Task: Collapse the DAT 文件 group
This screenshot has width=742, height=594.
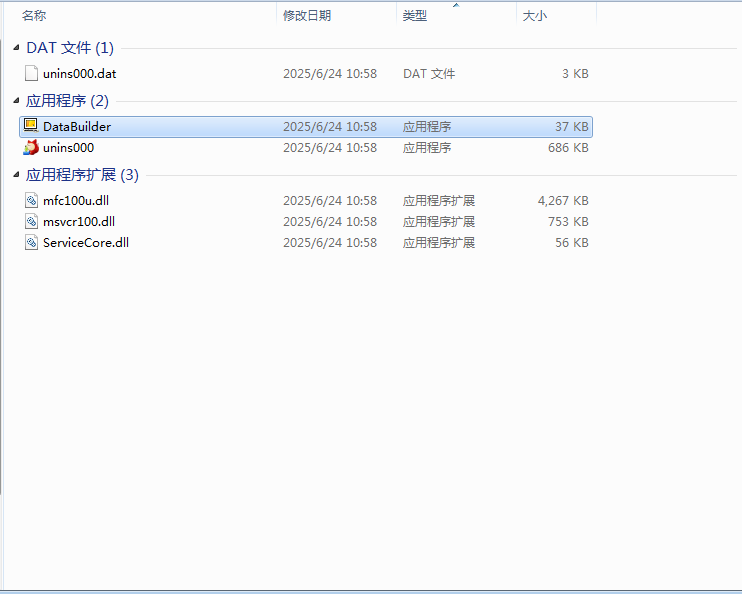Action: tap(16, 48)
